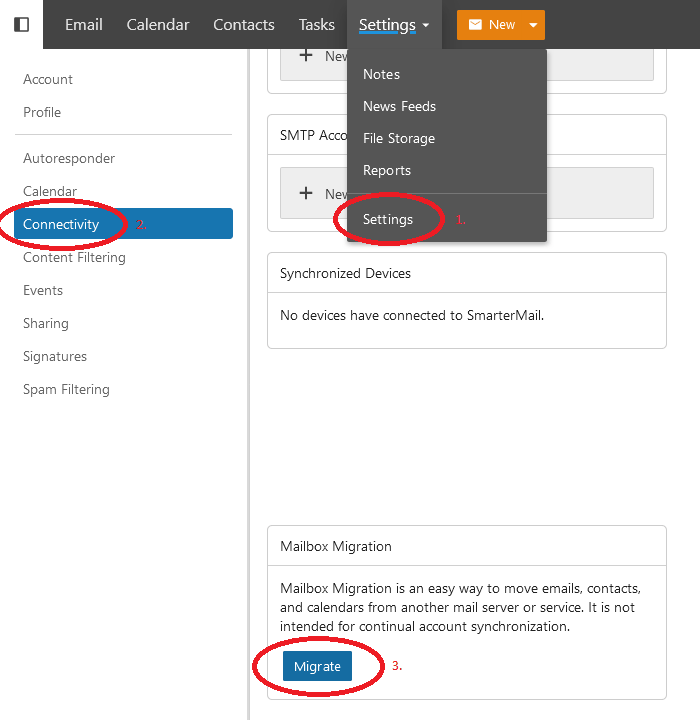The width and height of the screenshot is (700, 720).
Task: Open Events in the sidebar
Action: pos(43,291)
